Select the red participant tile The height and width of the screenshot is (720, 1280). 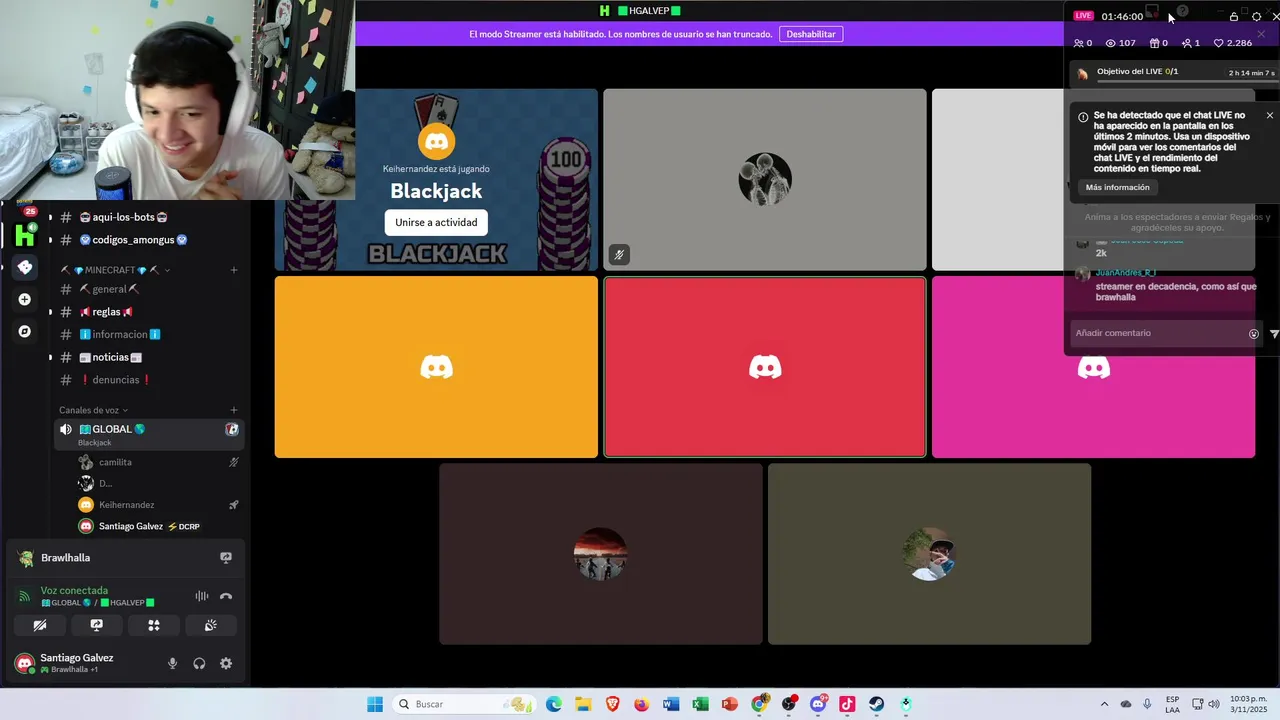click(x=765, y=367)
